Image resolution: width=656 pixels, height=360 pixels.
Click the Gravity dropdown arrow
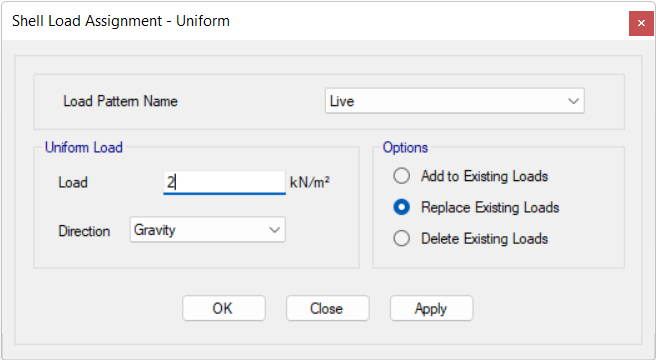pos(274,230)
